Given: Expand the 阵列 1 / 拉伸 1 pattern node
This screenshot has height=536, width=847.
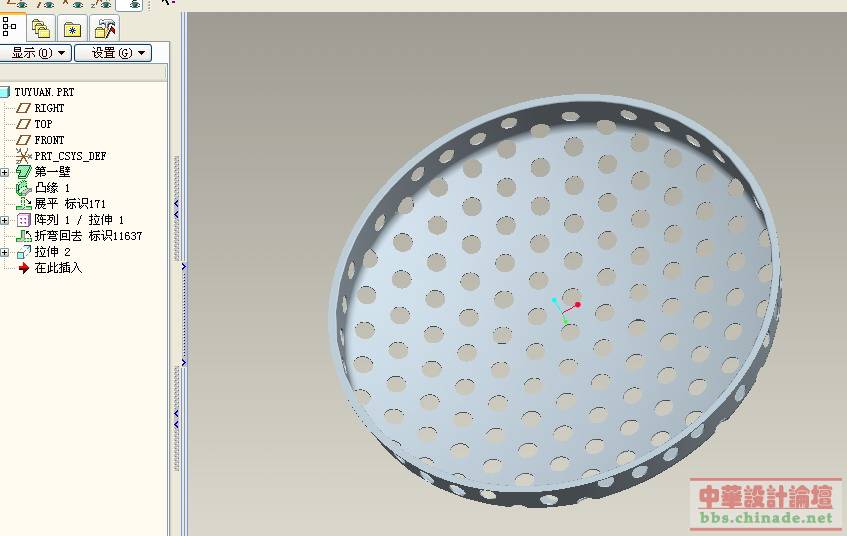Looking at the screenshot, I should coord(5,220).
